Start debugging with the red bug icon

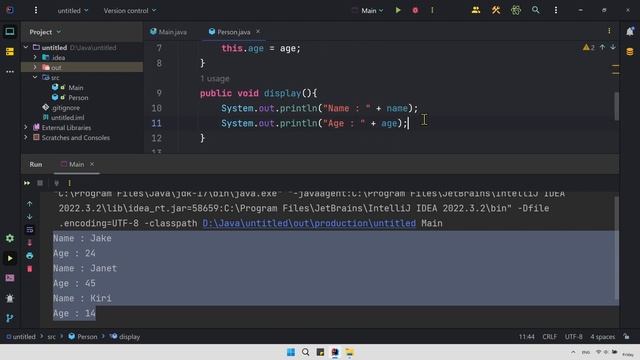pos(415,10)
